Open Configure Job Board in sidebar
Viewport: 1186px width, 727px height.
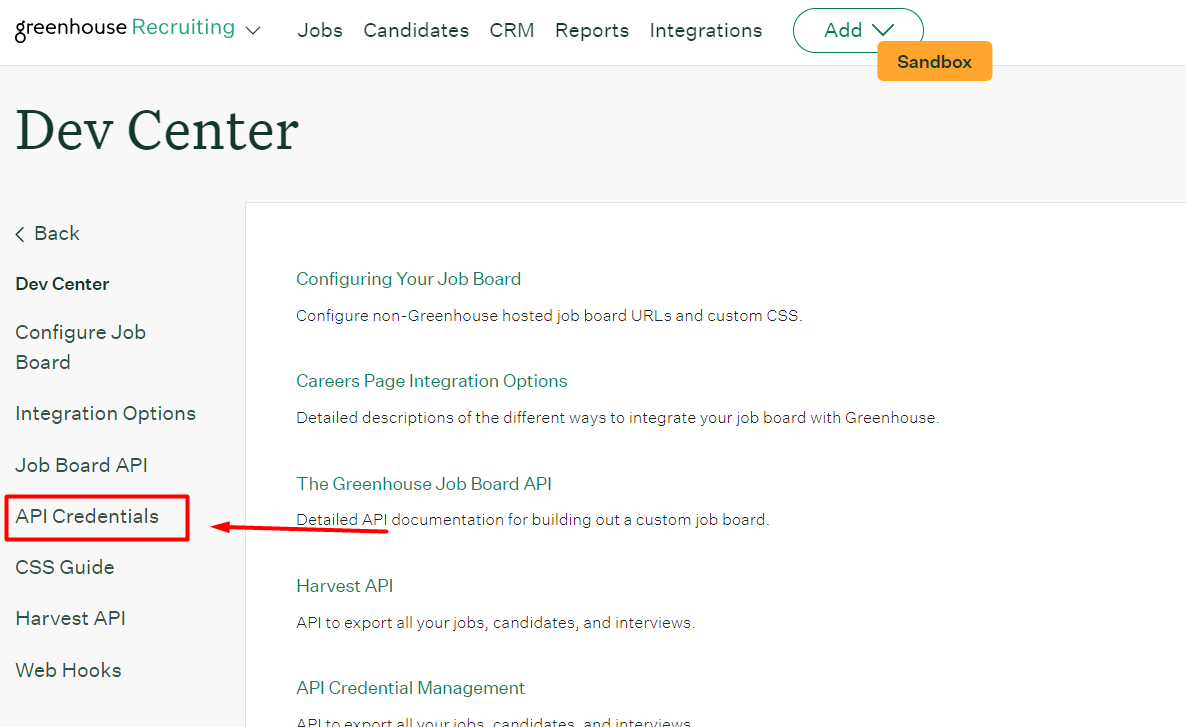(80, 347)
